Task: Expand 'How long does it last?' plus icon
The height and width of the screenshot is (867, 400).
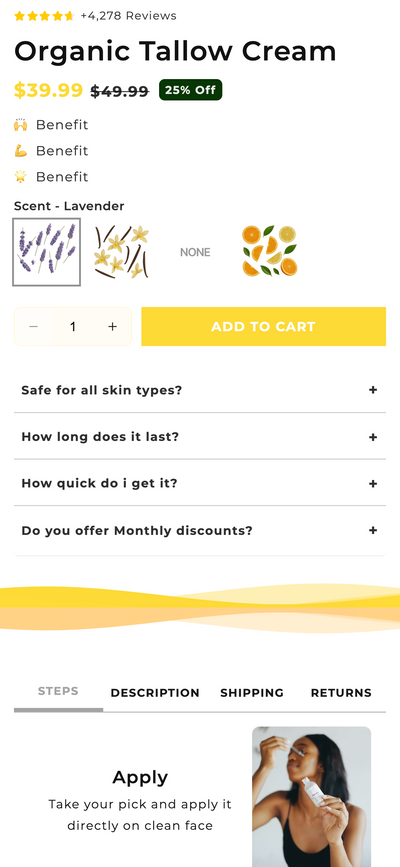Action: pyautogui.click(x=373, y=437)
